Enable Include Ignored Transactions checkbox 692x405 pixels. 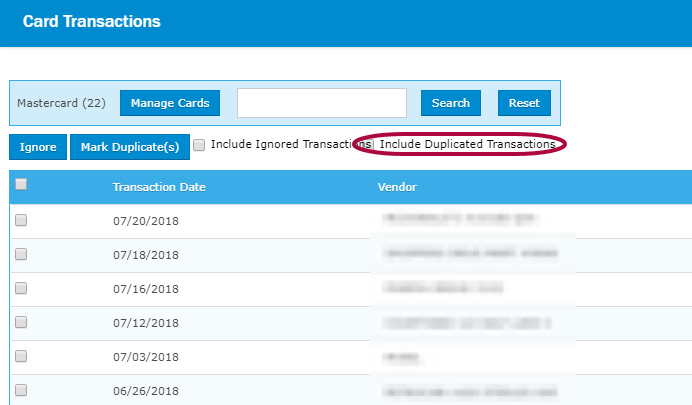point(199,145)
